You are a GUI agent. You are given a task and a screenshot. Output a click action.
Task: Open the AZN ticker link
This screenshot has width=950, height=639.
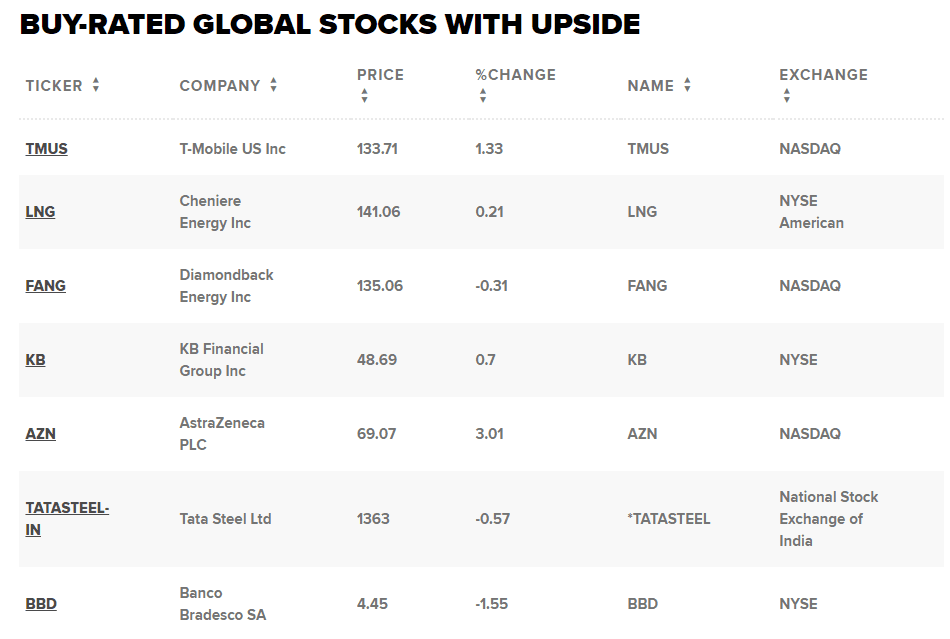[40, 434]
